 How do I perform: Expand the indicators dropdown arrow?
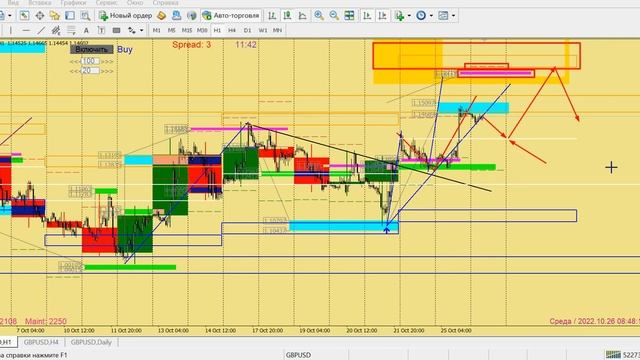pos(409,16)
